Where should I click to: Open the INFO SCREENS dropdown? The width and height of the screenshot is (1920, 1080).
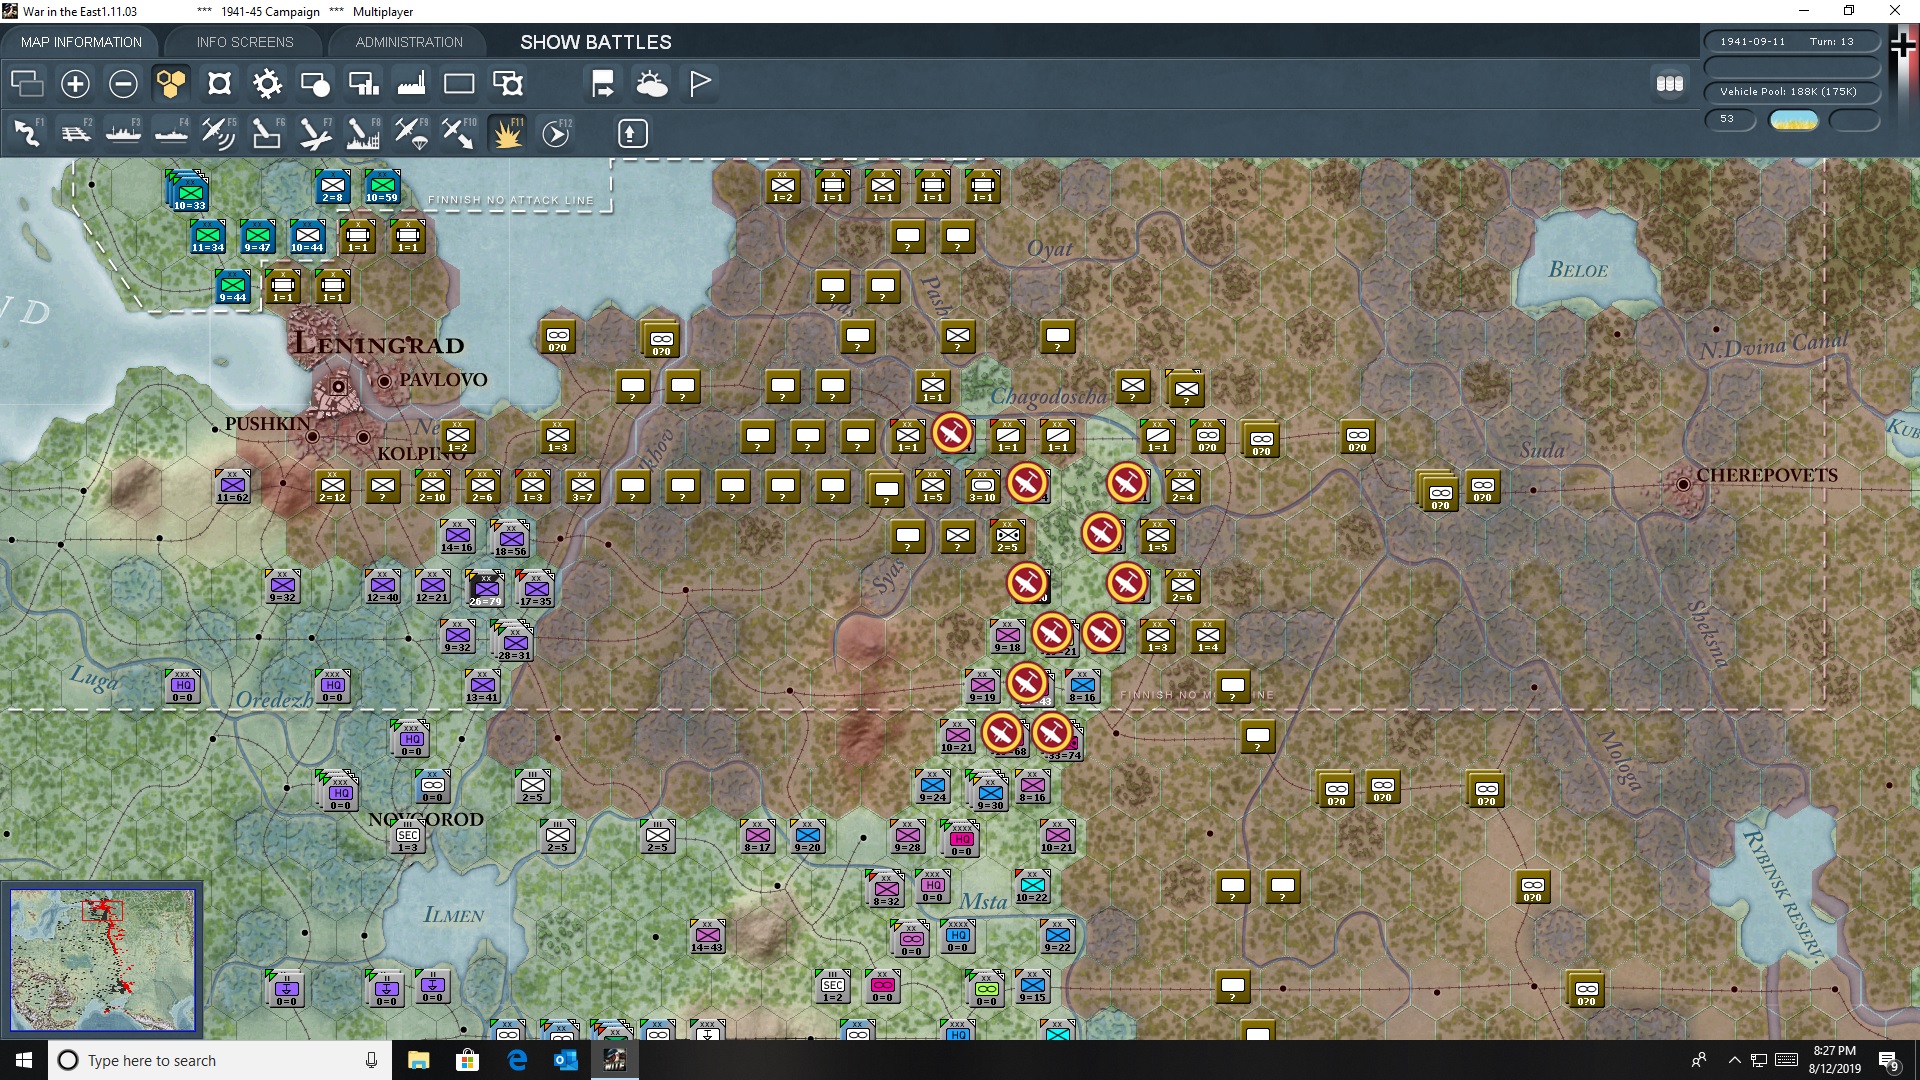pos(243,42)
